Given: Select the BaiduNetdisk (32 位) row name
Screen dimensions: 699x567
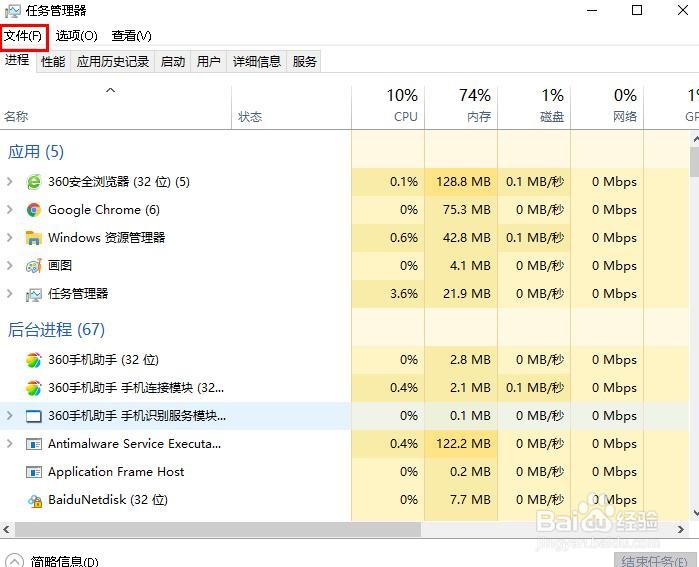Looking at the screenshot, I should 108,500.
